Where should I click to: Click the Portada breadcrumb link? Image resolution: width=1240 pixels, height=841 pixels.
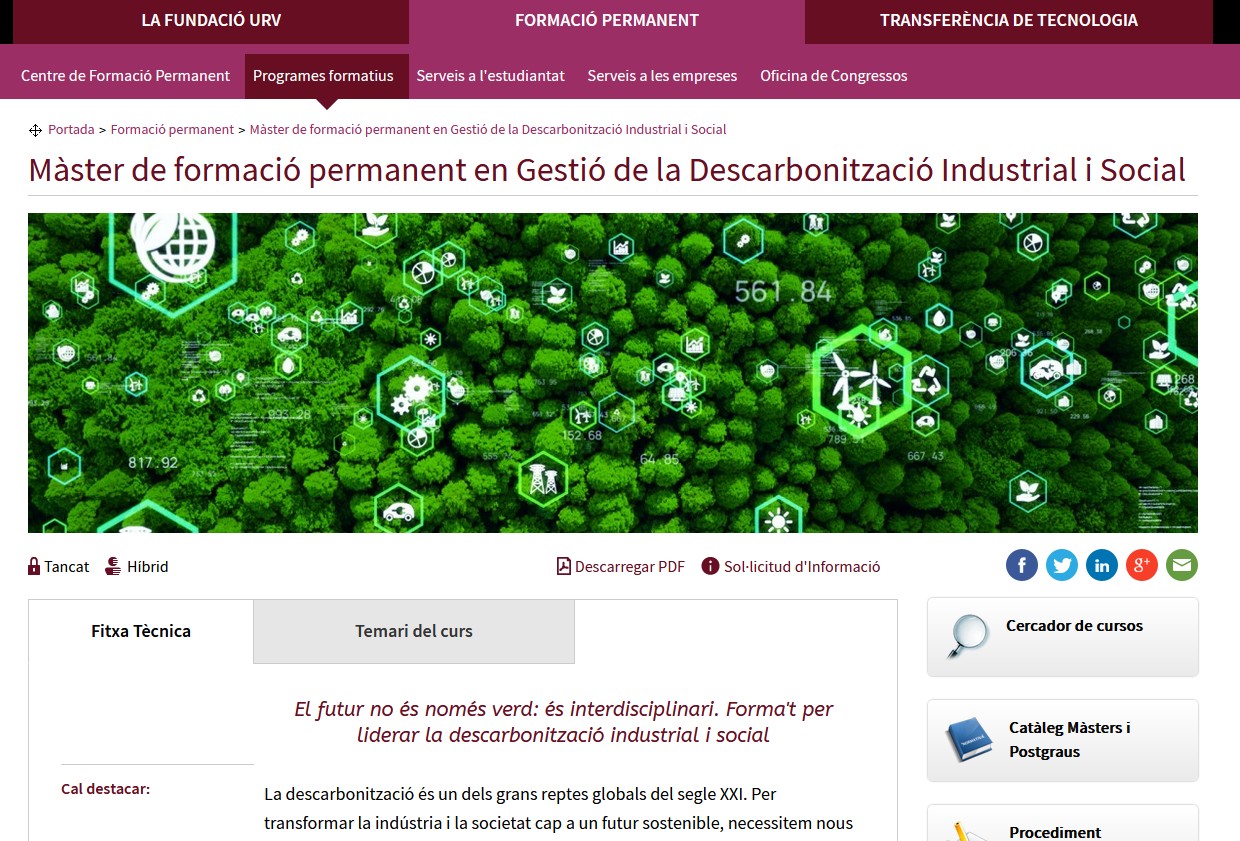tap(71, 130)
